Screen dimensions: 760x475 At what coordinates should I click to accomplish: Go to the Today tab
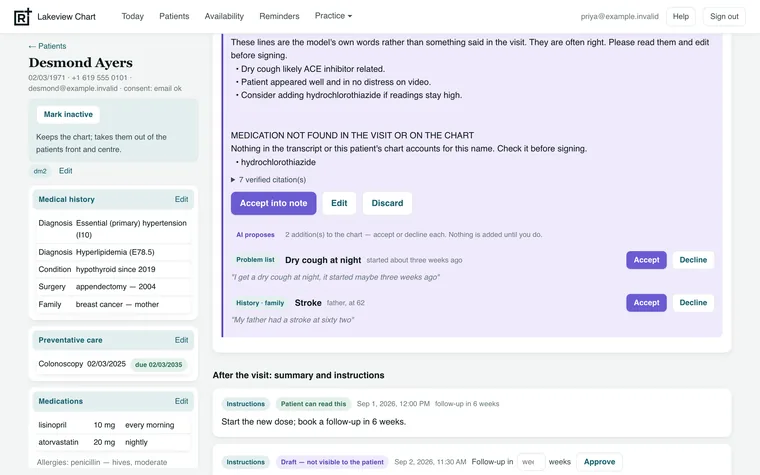pyautogui.click(x=132, y=16)
